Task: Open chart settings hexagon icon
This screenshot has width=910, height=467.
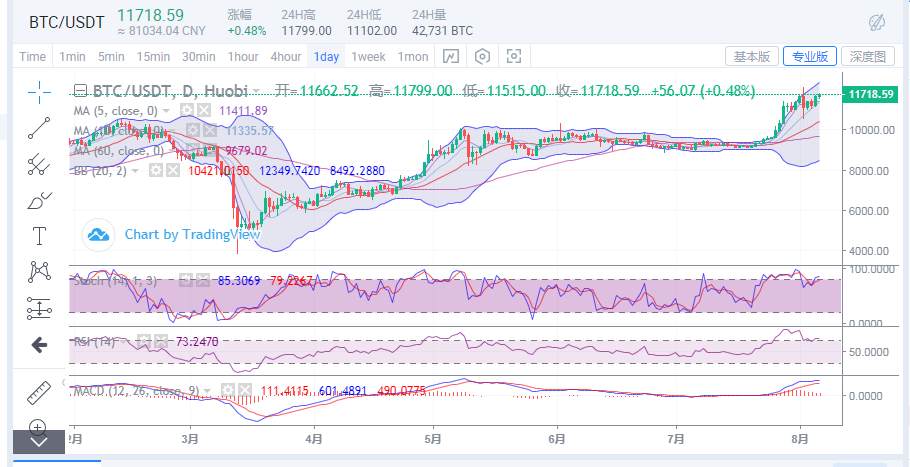Action: click(x=483, y=56)
